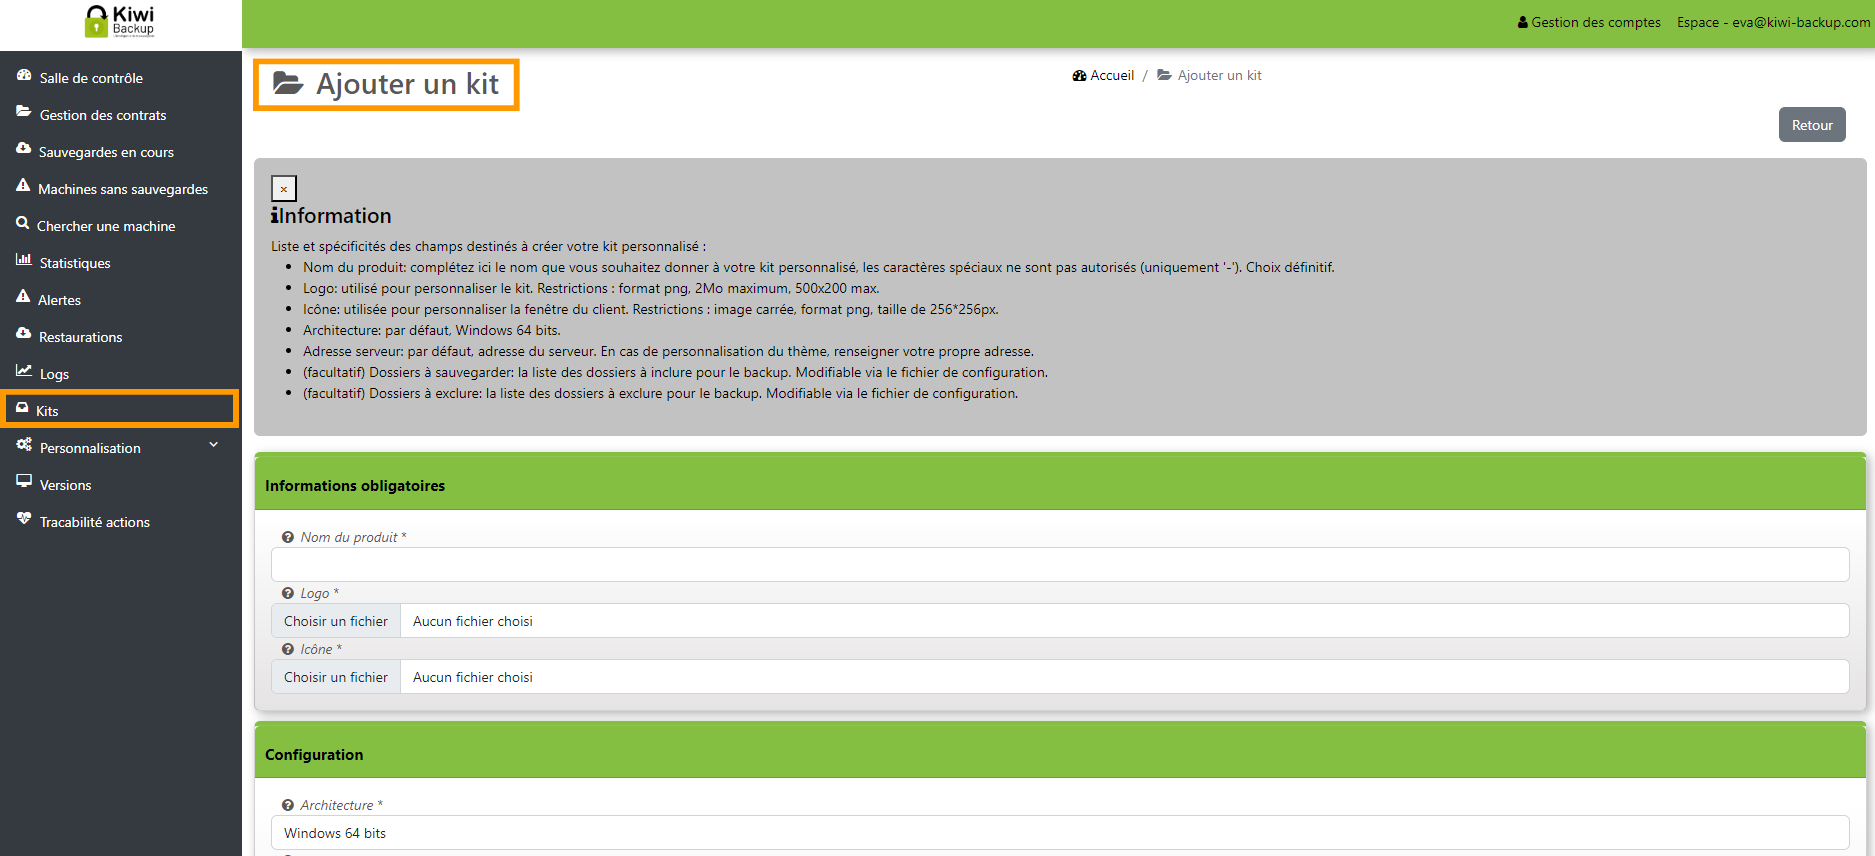Click the user icon near Gestion des comptes

1523,22
